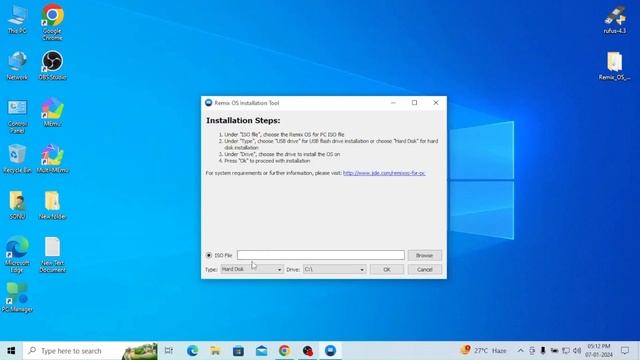Launch OBS Studio from the desktop
Screen dimensions: 640x360
pyautogui.click(x=52, y=65)
